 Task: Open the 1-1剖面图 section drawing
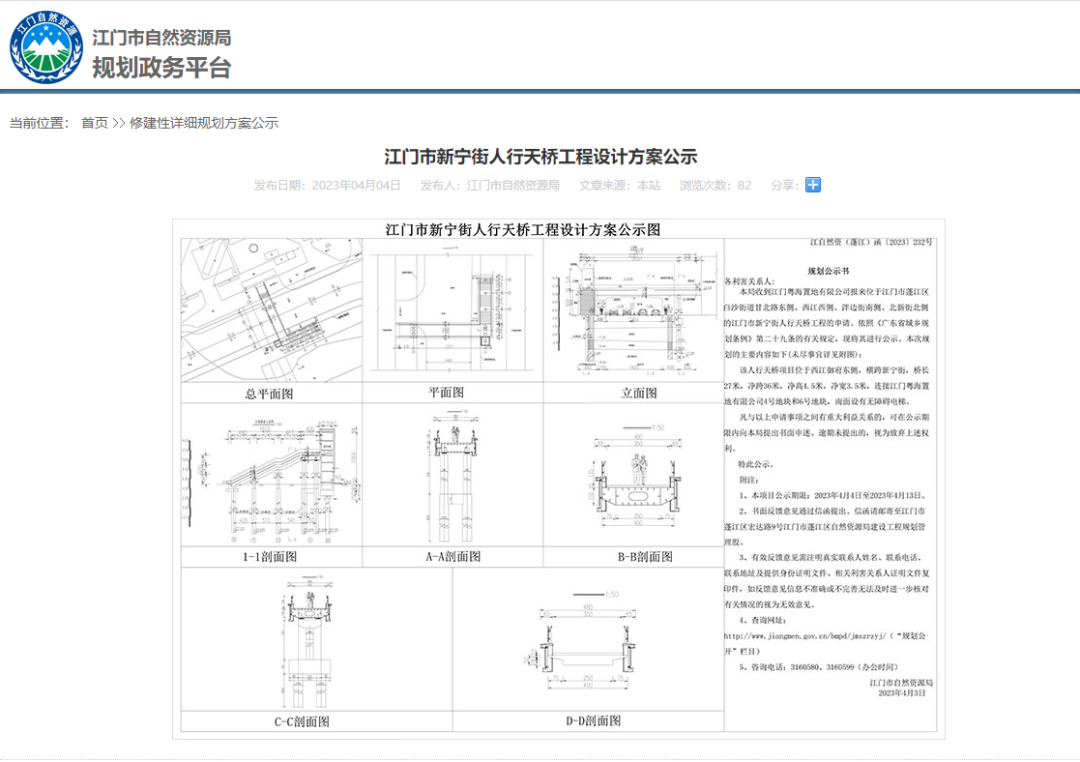[271, 475]
